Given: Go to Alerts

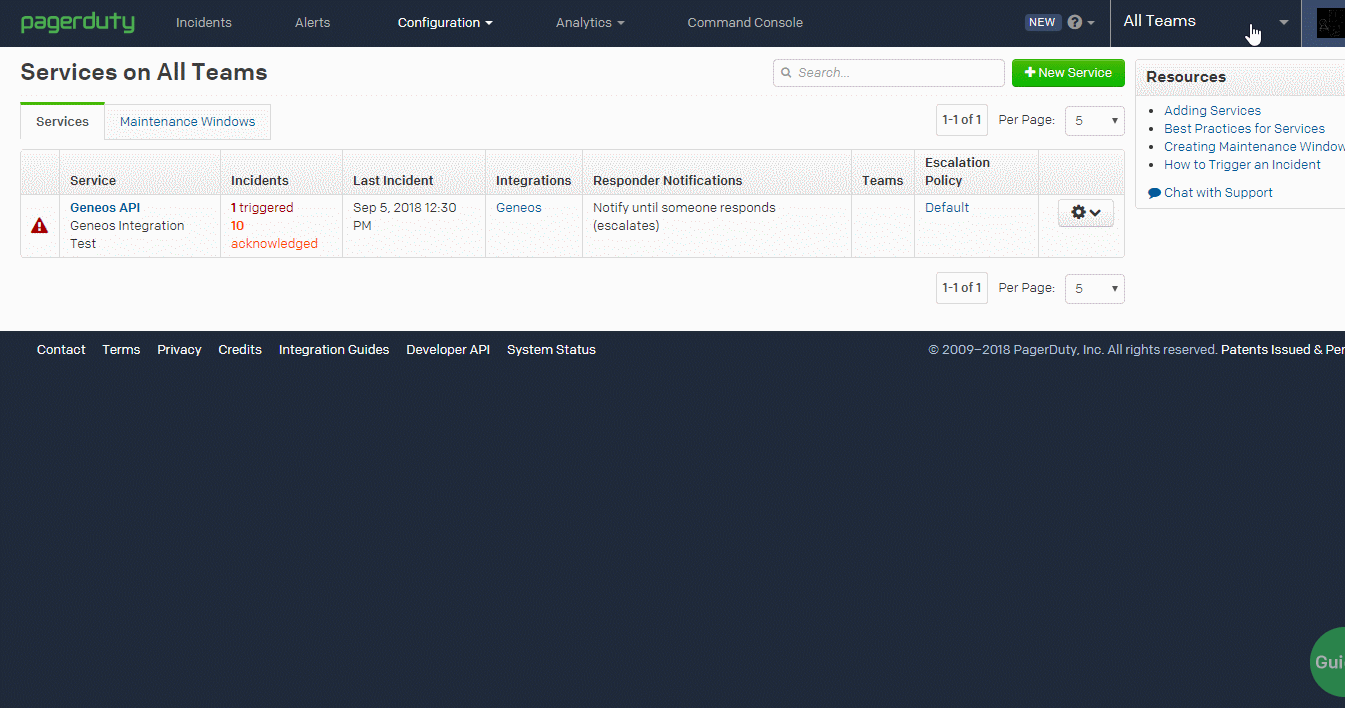Looking at the screenshot, I should (x=313, y=22).
